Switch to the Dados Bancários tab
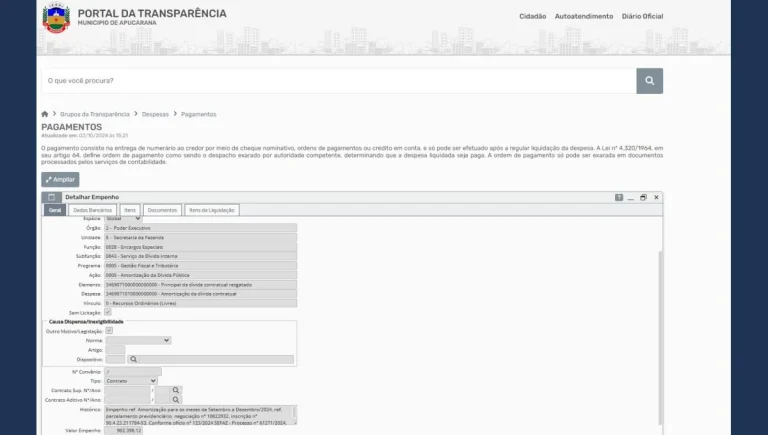The width and height of the screenshot is (768, 435). coord(93,210)
